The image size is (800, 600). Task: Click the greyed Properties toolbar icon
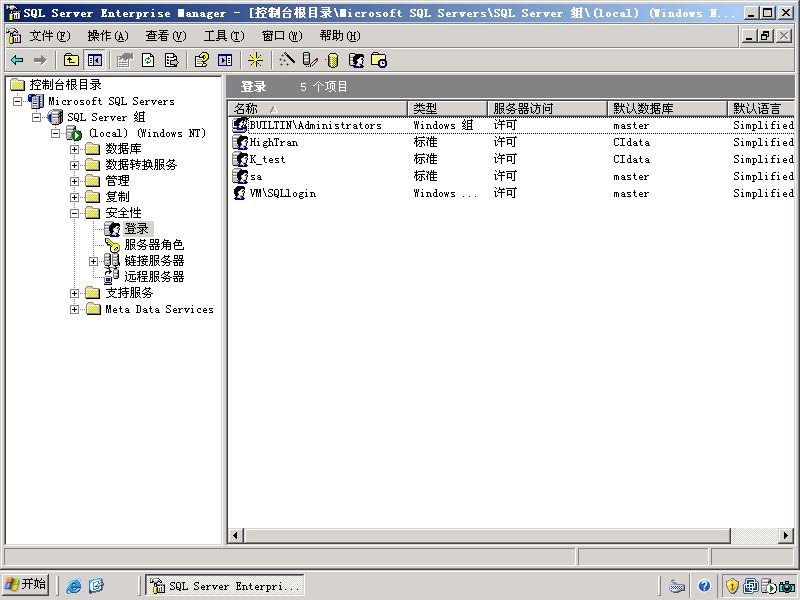coord(124,60)
